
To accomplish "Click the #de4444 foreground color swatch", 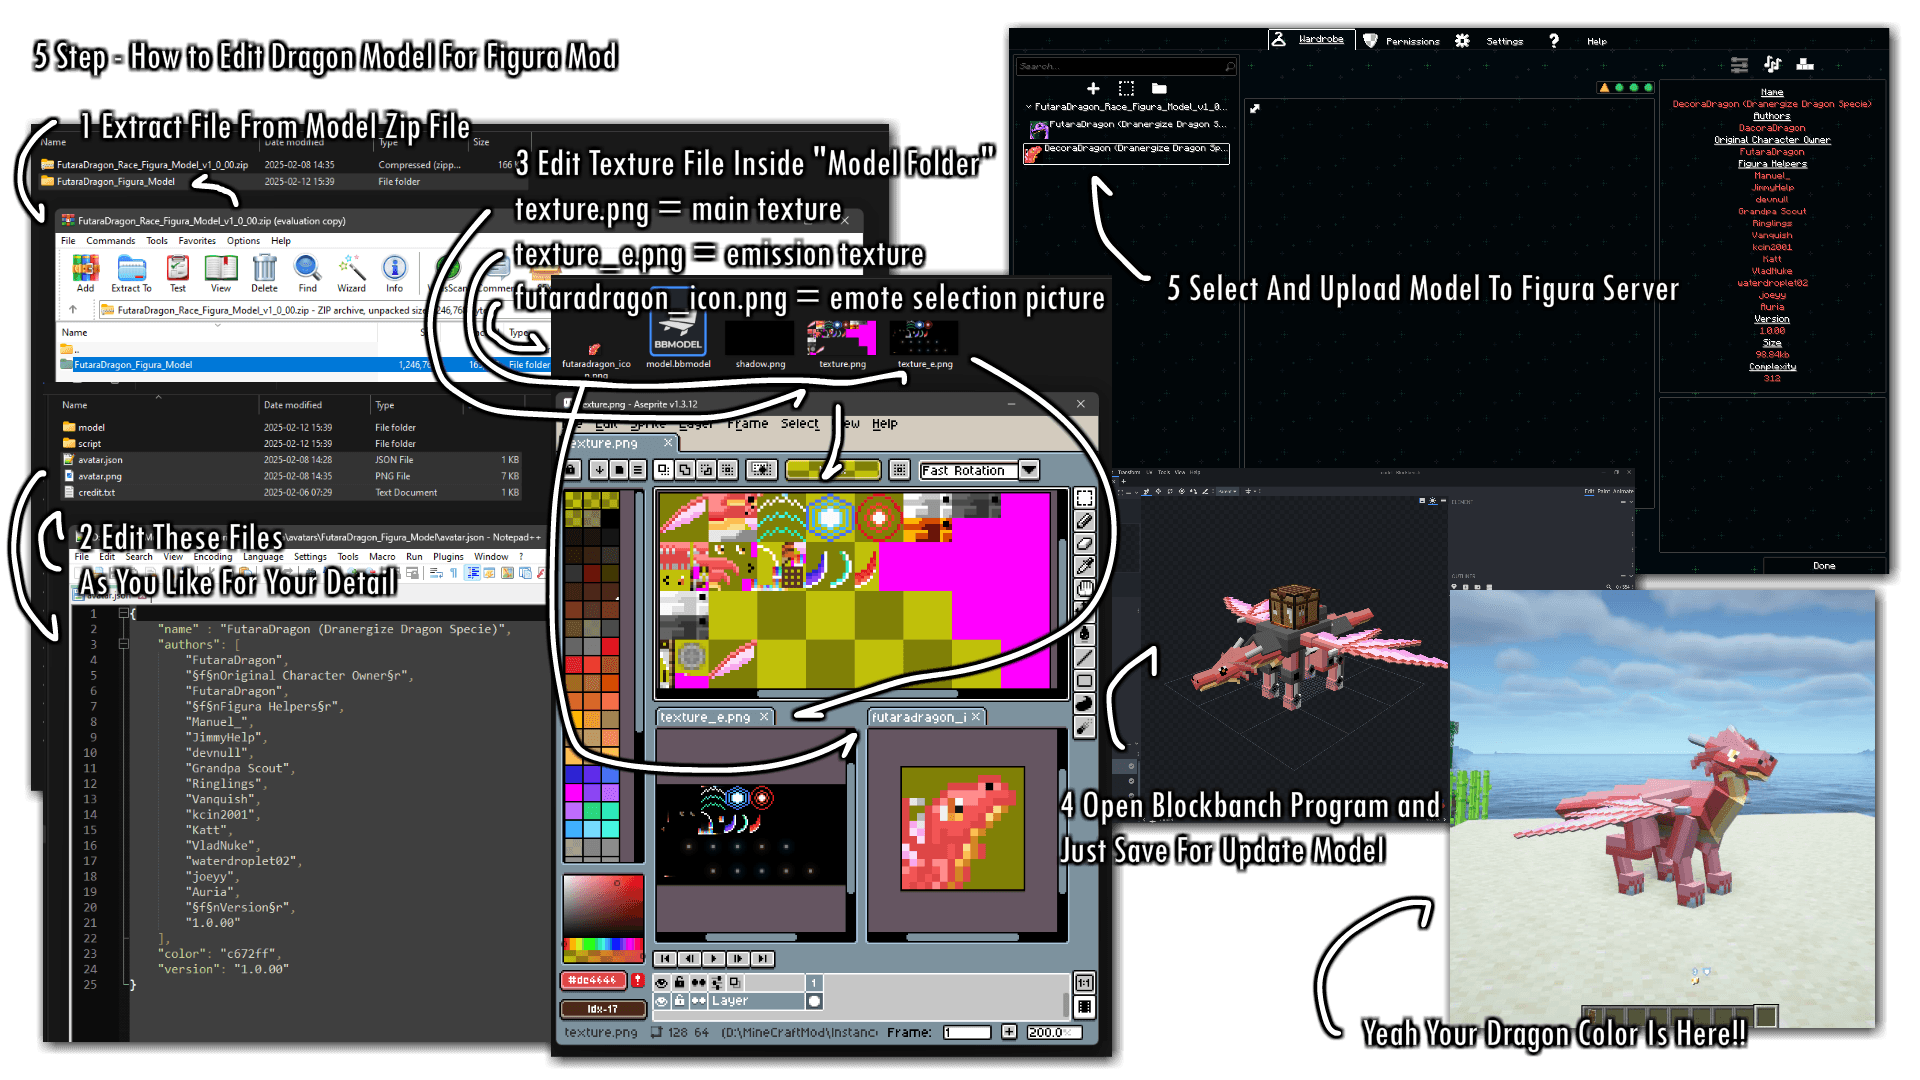I will point(593,980).
